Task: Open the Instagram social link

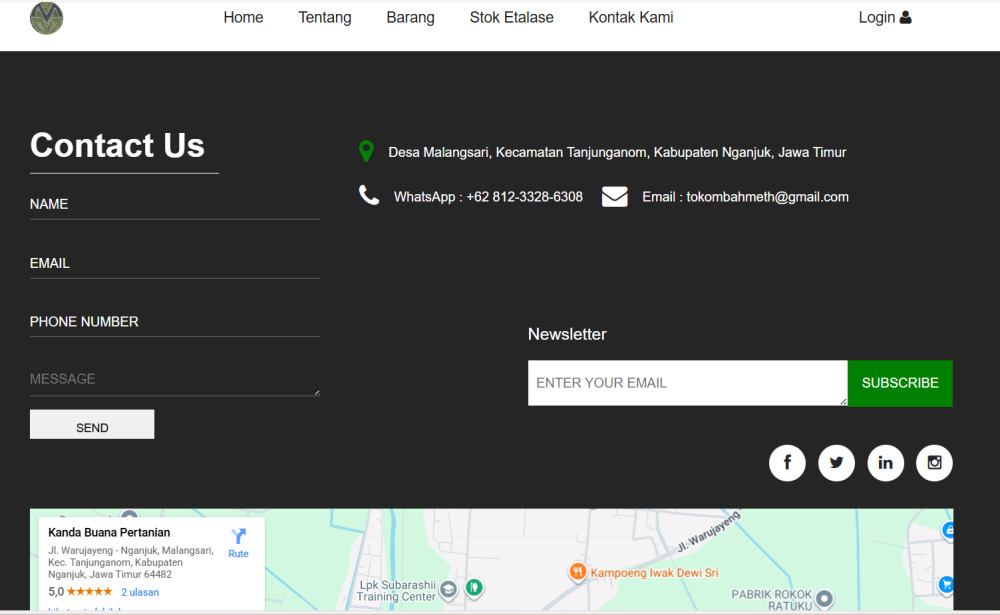Action: pos(934,463)
